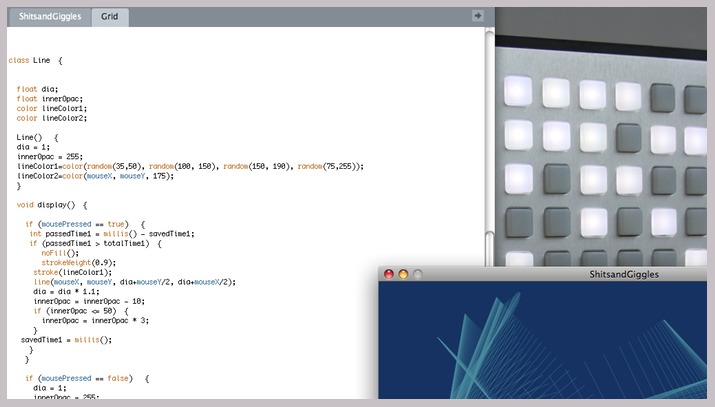Close the ShitsandGiggles sketch window
The image size is (715, 407).
tap(389, 274)
